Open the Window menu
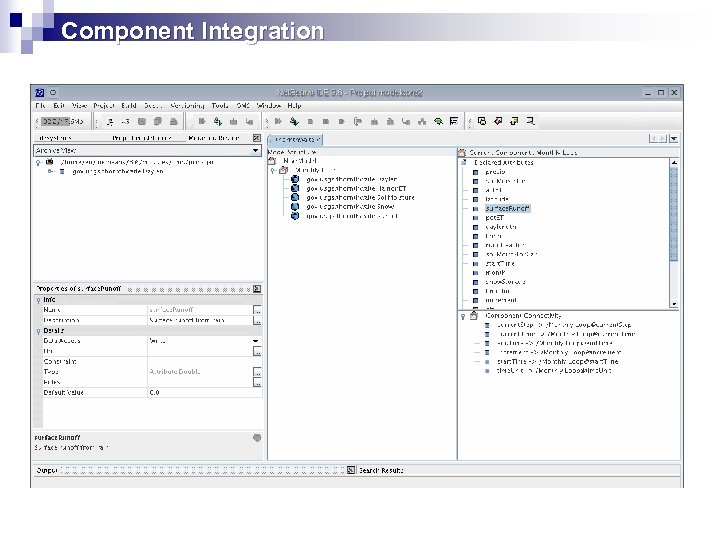The width and height of the screenshot is (720, 540). point(269,106)
